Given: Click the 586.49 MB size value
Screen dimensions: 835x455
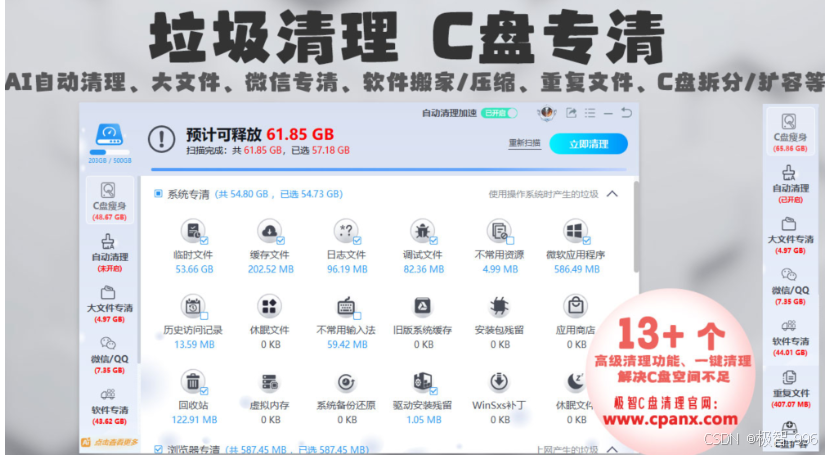Looking at the screenshot, I should pos(576,269).
